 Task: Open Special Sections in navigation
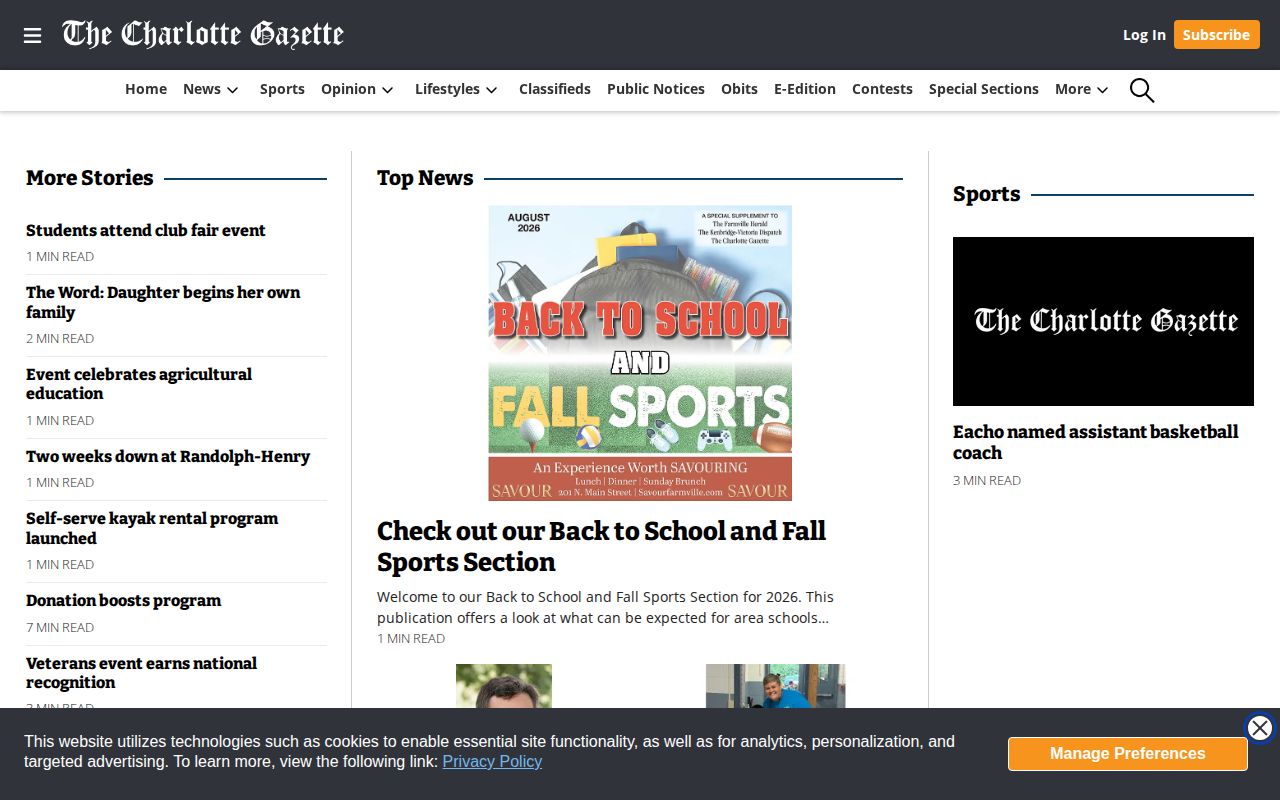coord(984,89)
